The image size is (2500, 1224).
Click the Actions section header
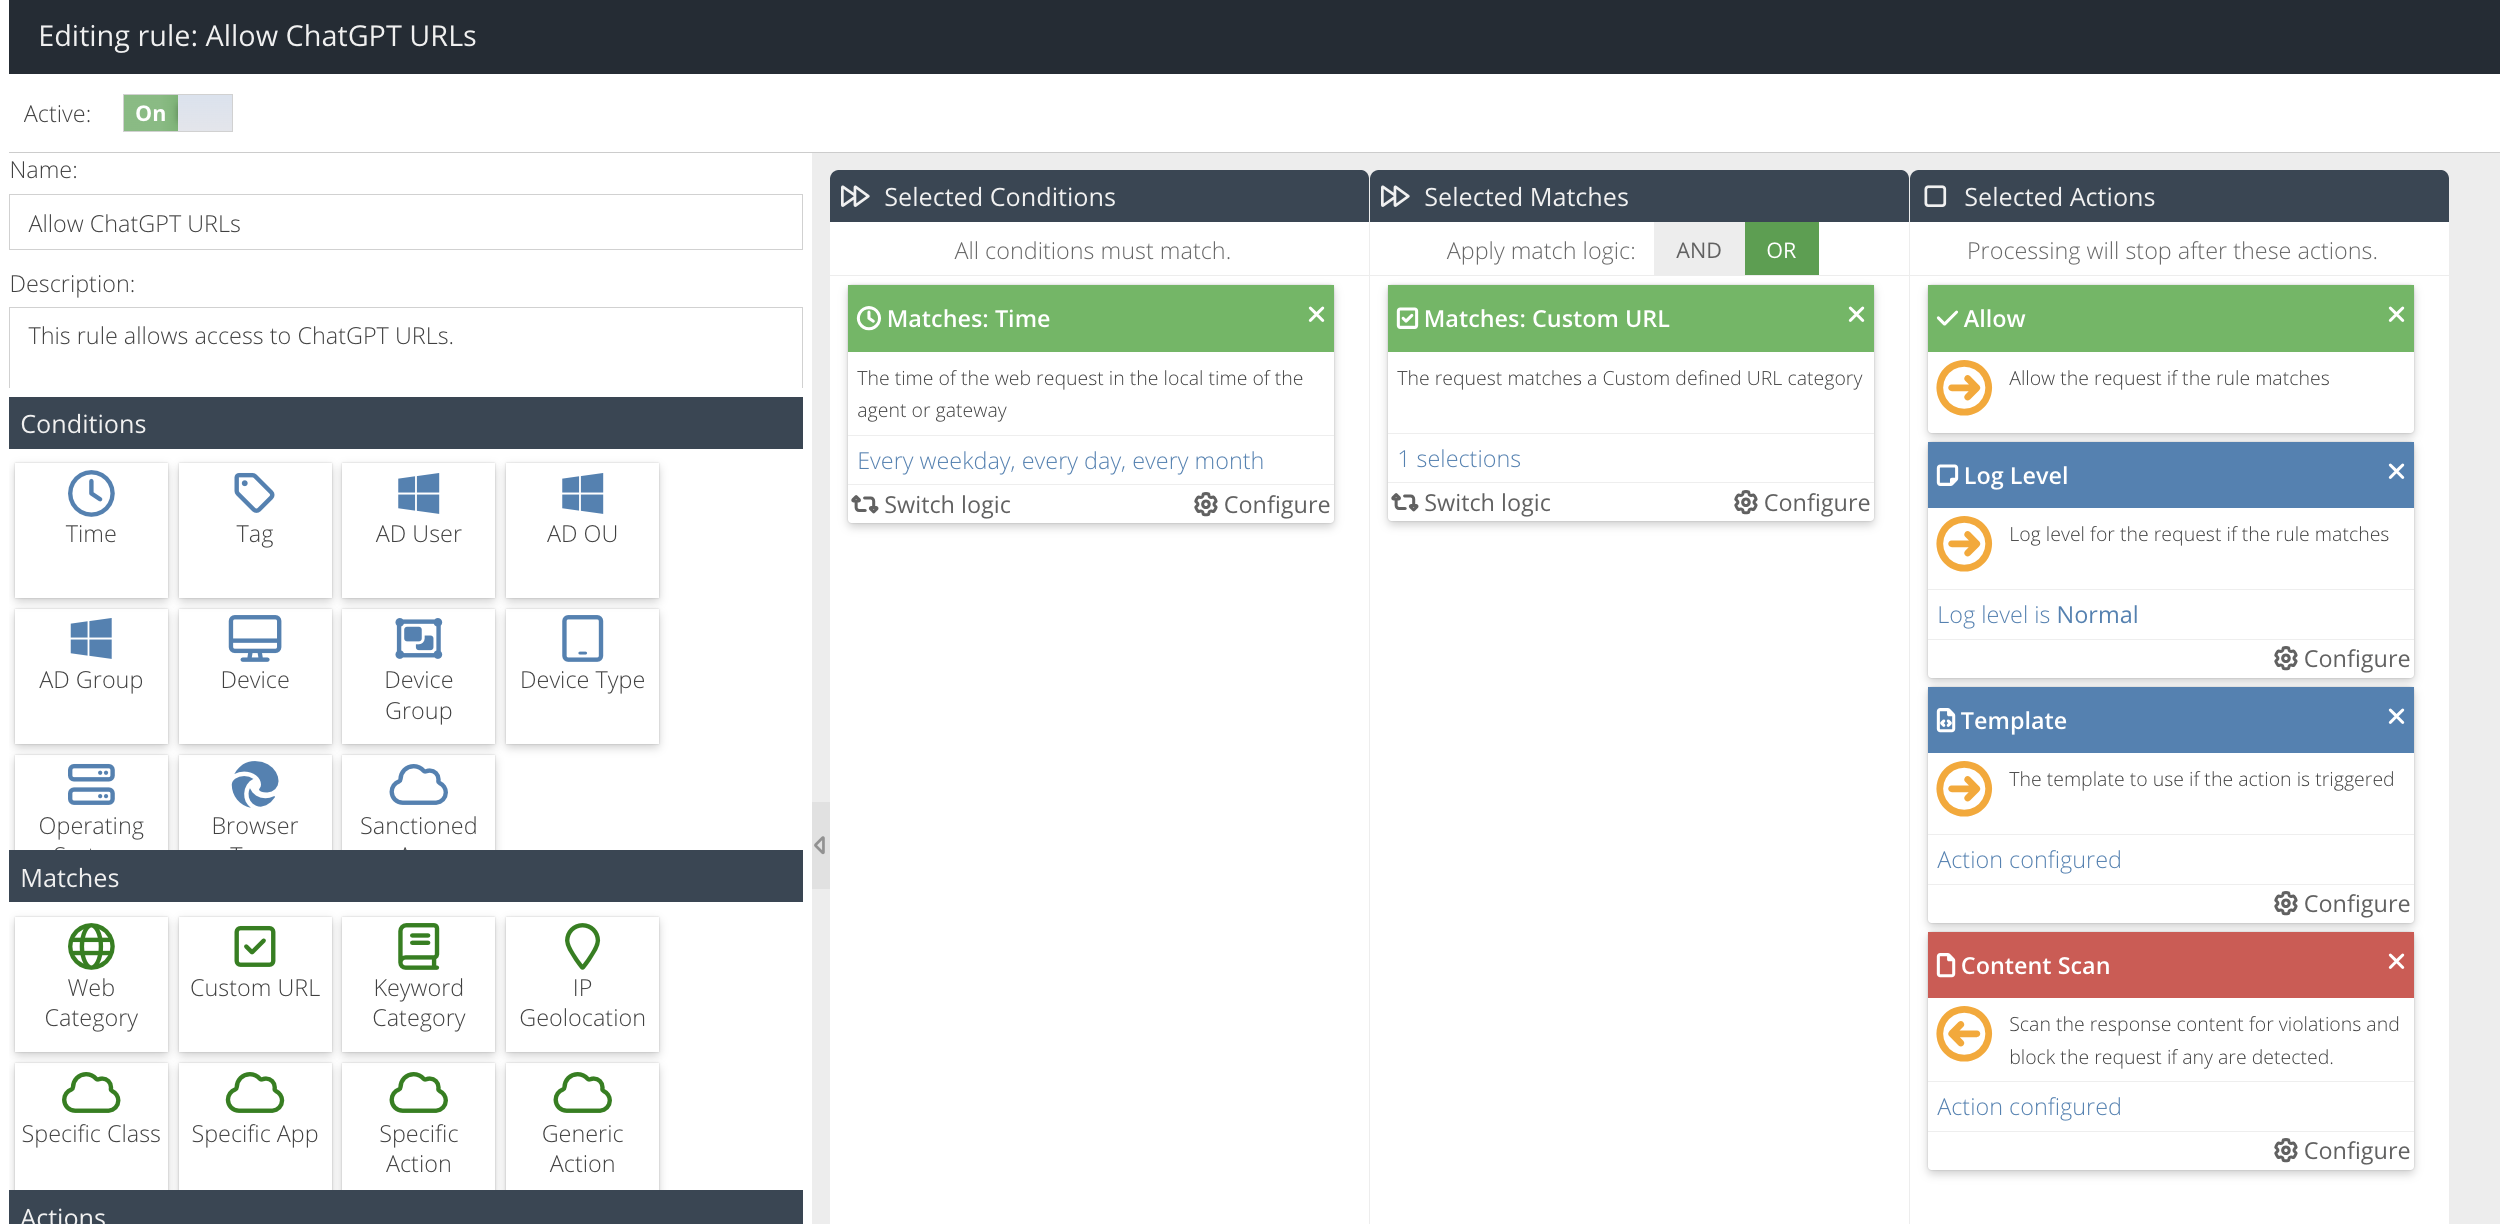pos(406,1208)
